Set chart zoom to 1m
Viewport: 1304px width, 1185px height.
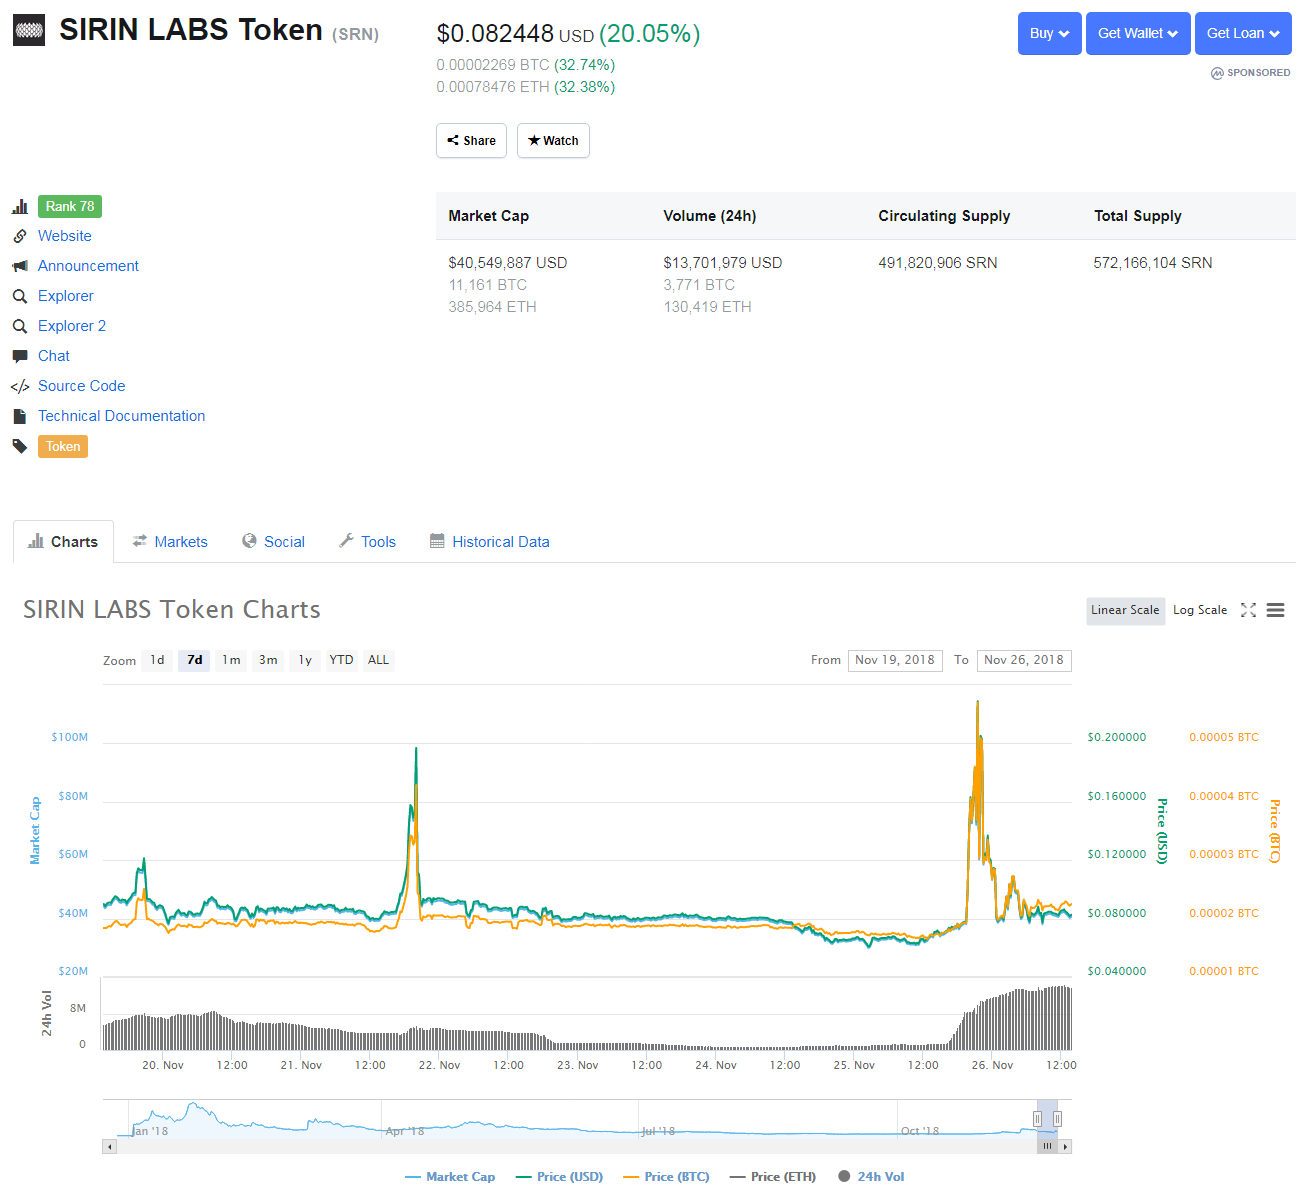pos(231,660)
